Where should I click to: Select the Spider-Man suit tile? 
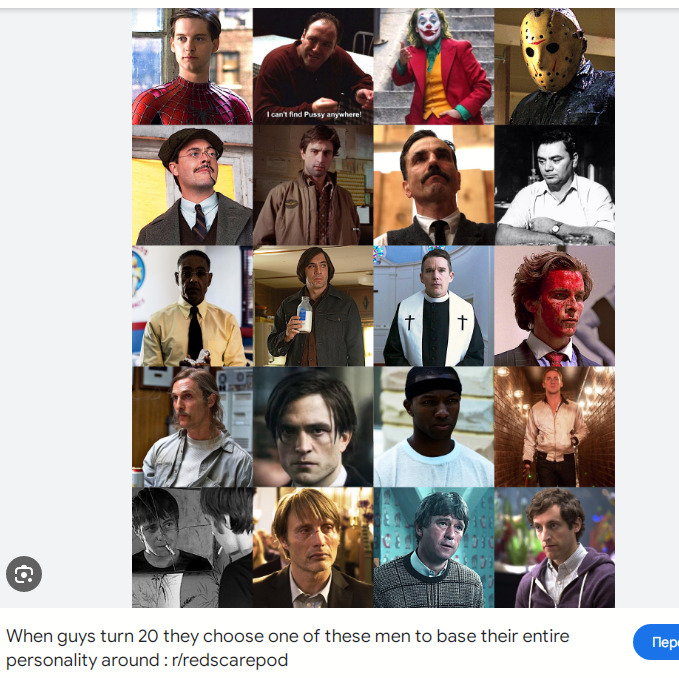192,66
